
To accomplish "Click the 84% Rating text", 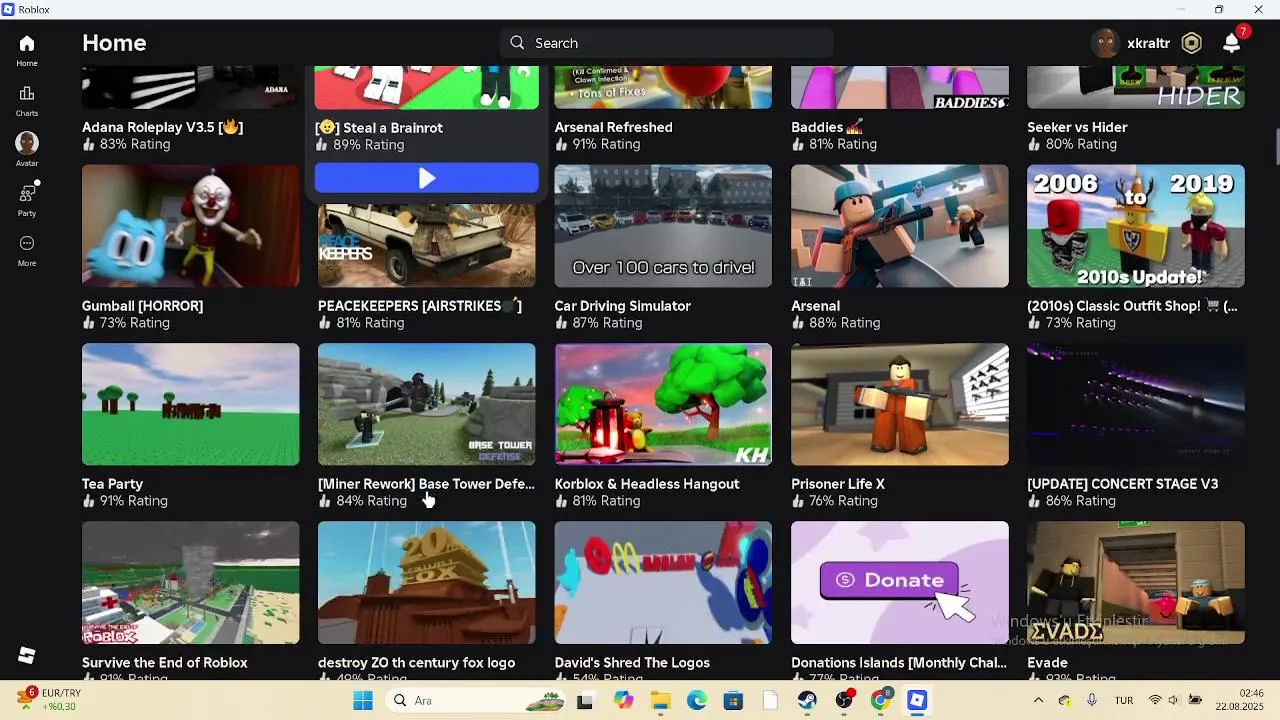I will pyautogui.click(x=371, y=501).
